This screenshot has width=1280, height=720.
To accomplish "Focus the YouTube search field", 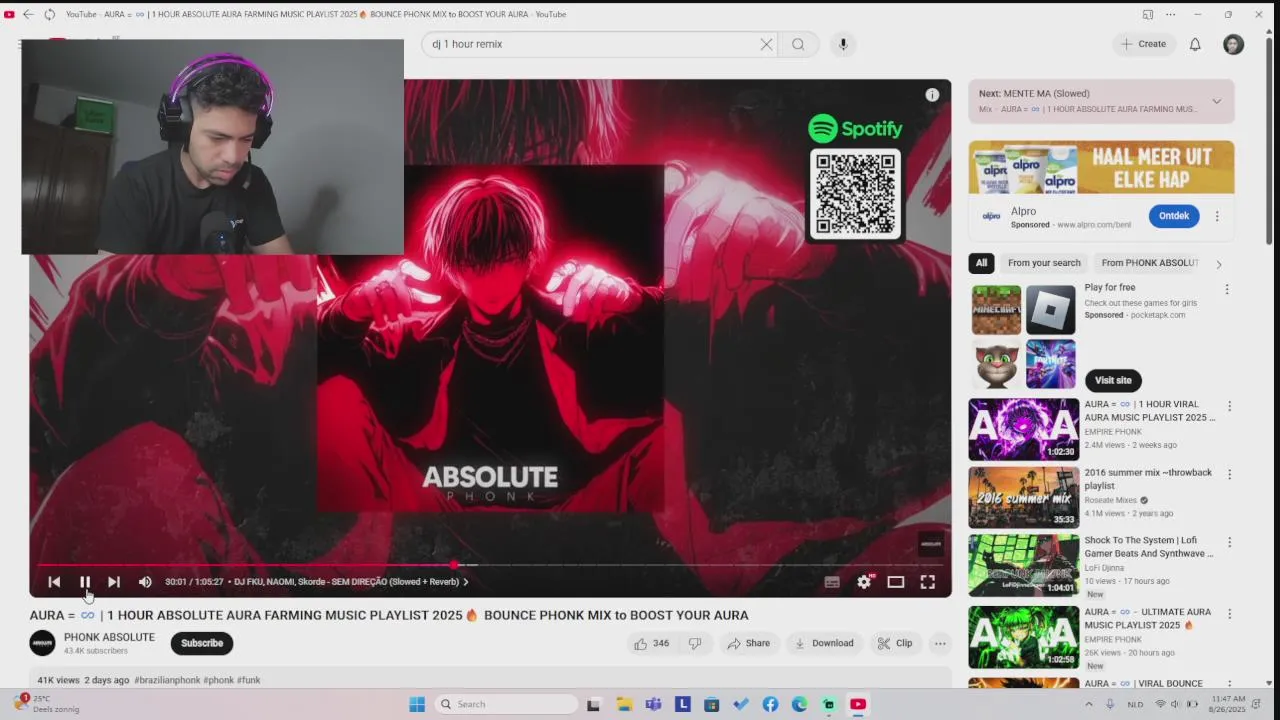I will tap(590, 44).
